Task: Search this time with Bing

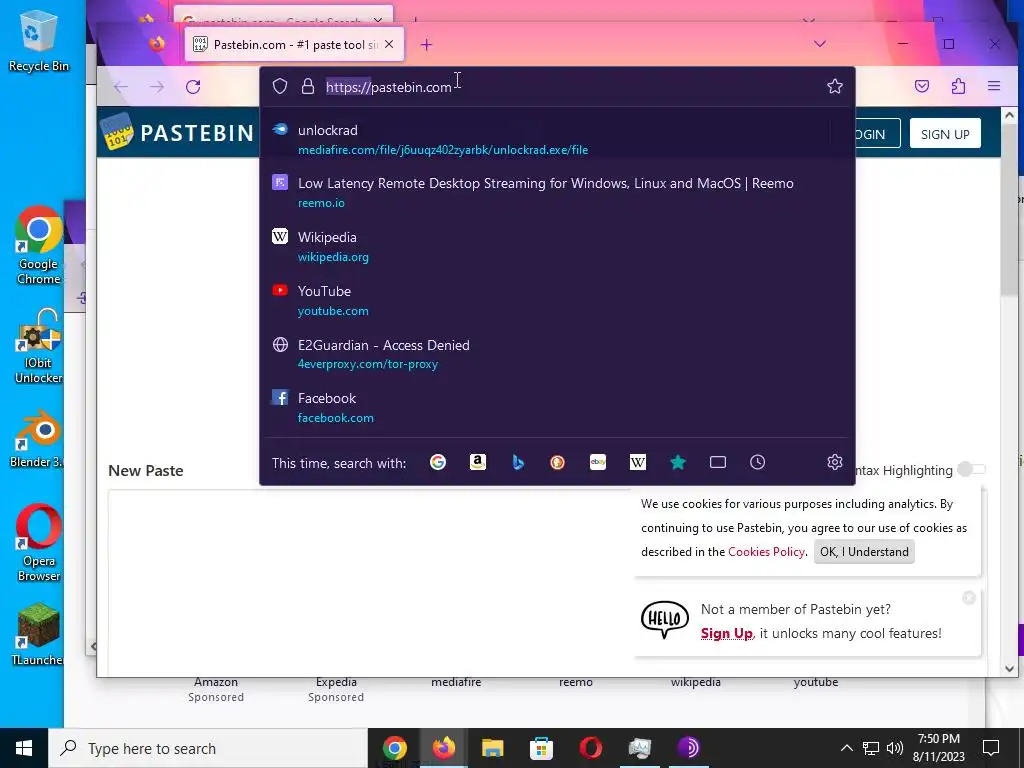Action: [518, 462]
